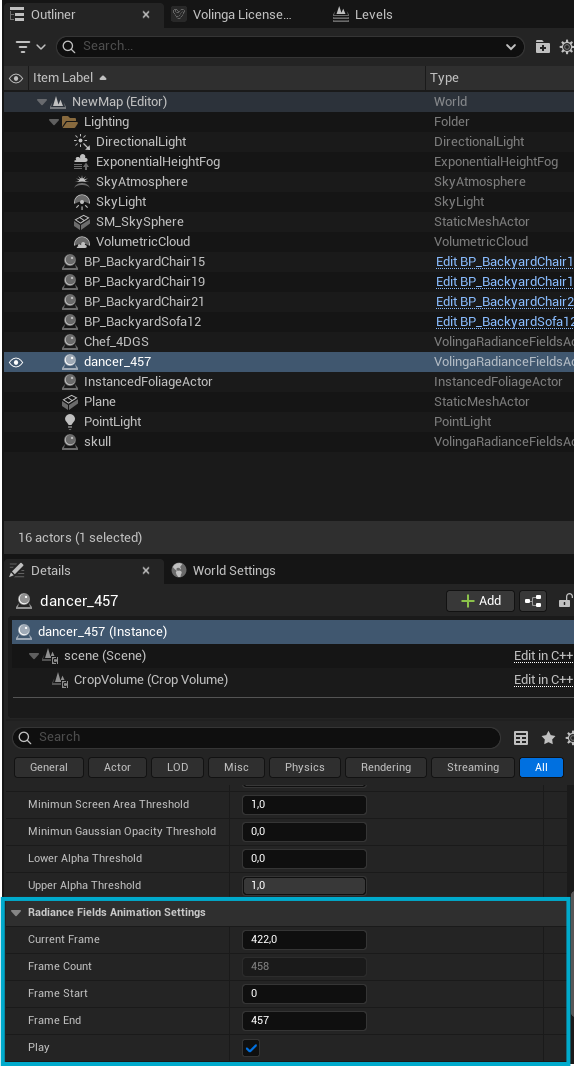Collapse NewMap (Editor) tree node
Viewport: 574px width, 1067px height.
click(x=42, y=102)
